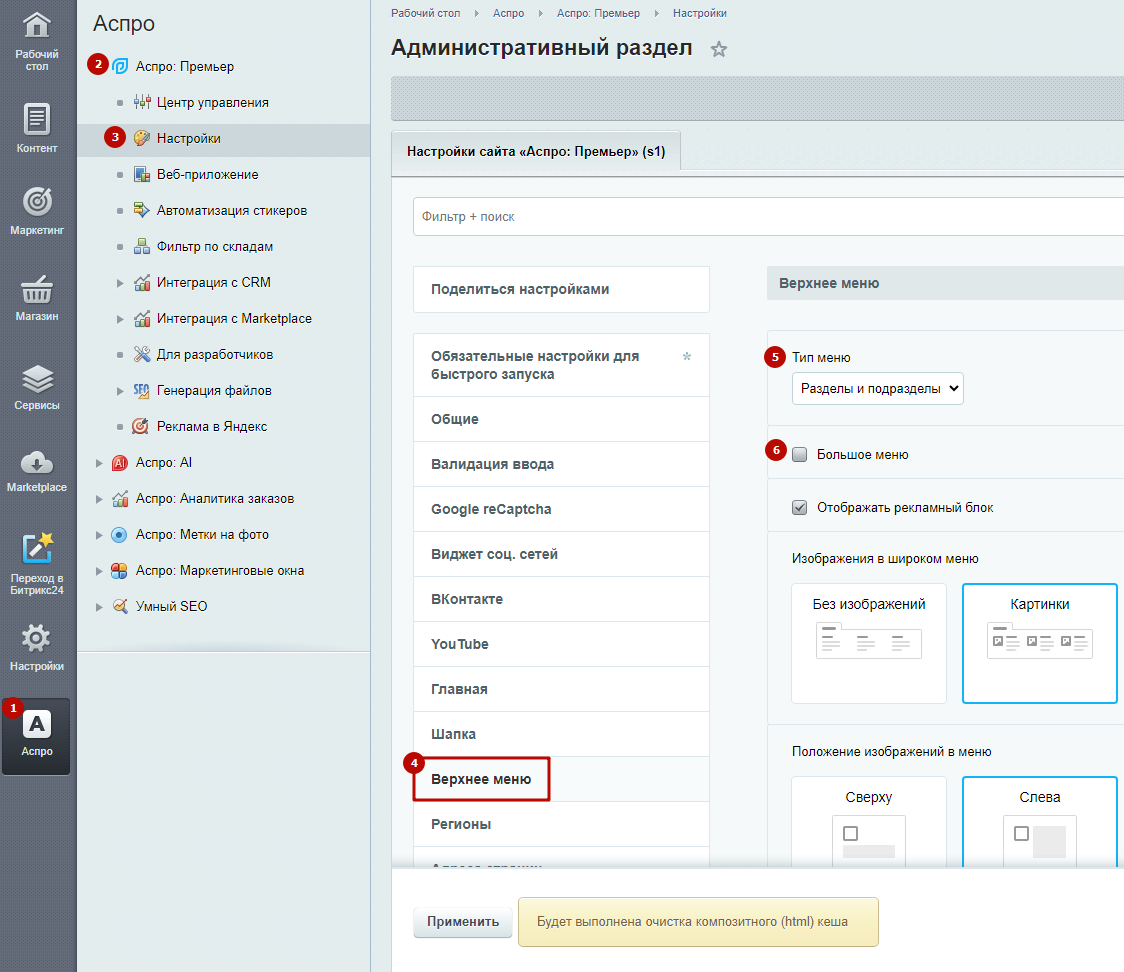Select the Картинки option card

click(1039, 643)
